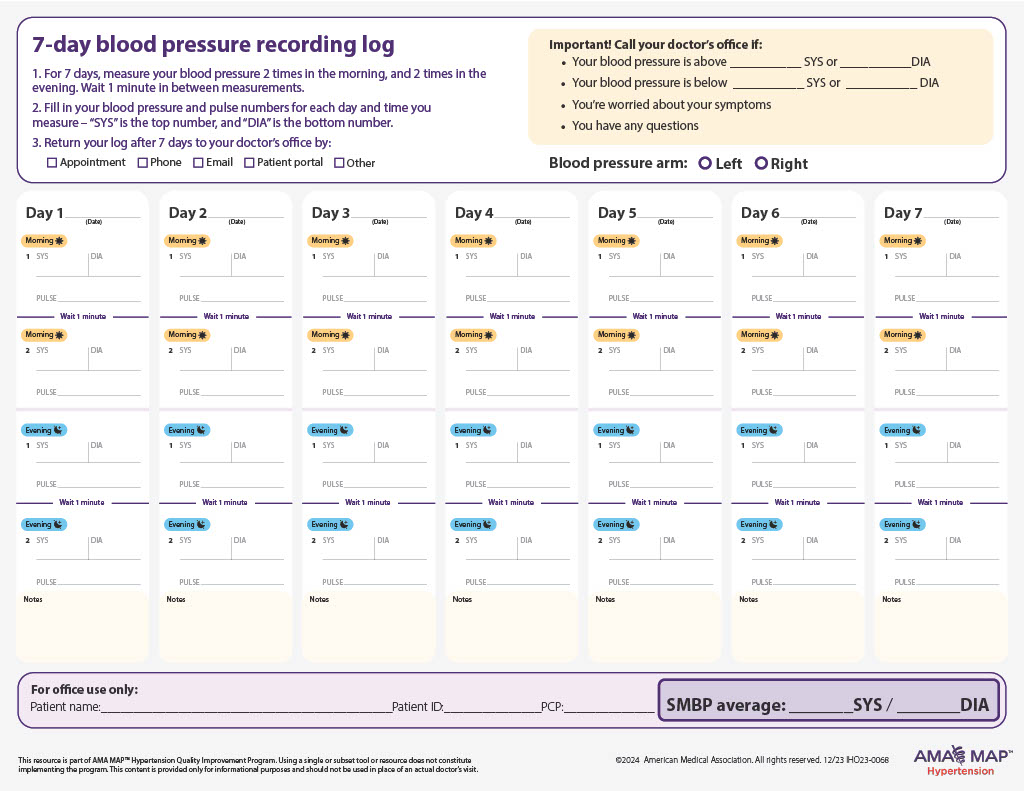
Task: Mark the Other checkbox
Action: (x=339, y=163)
